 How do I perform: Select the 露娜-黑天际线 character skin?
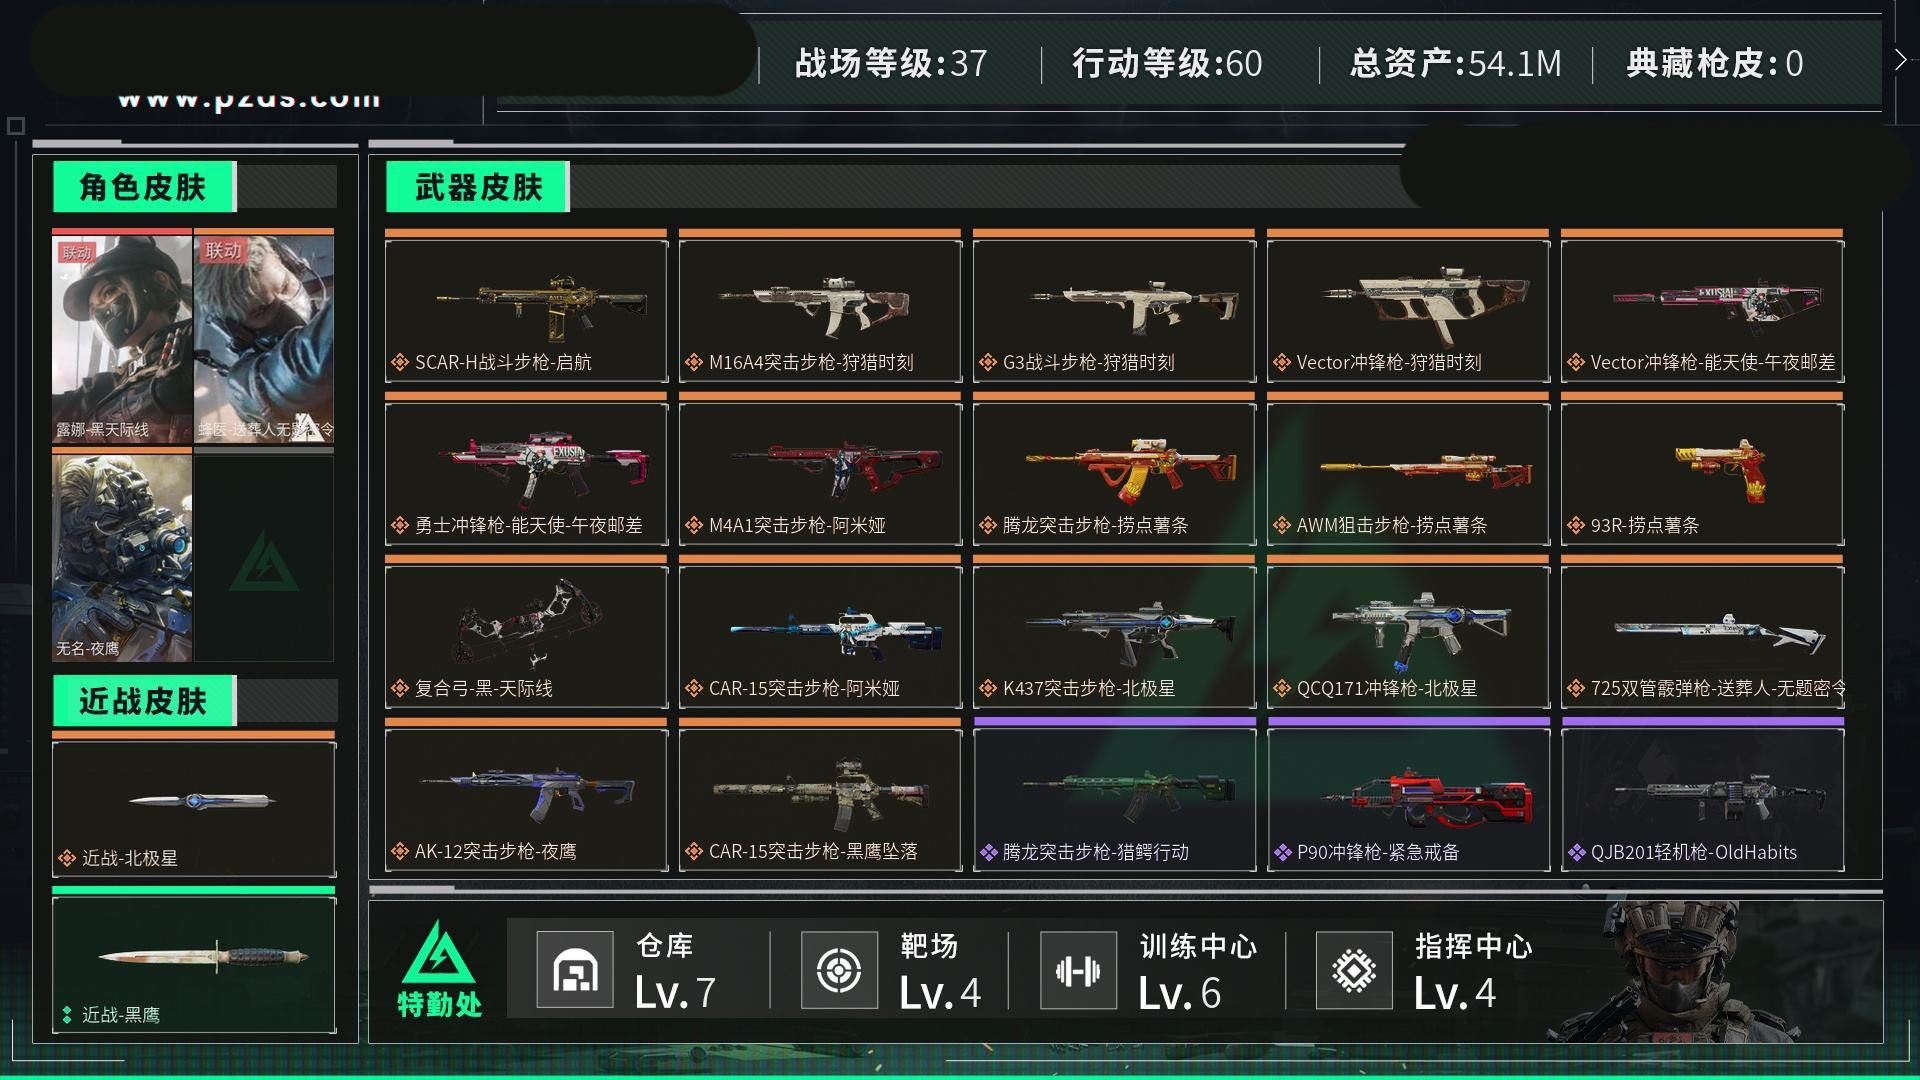pos(122,338)
